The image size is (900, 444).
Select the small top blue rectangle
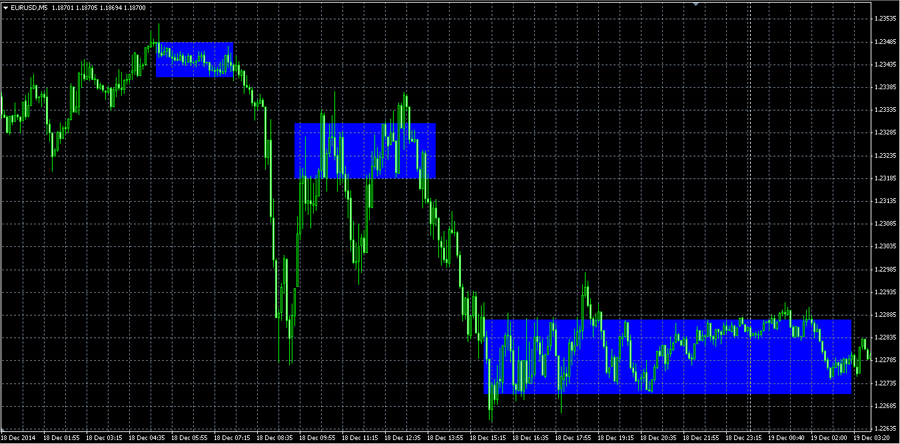(x=194, y=60)
